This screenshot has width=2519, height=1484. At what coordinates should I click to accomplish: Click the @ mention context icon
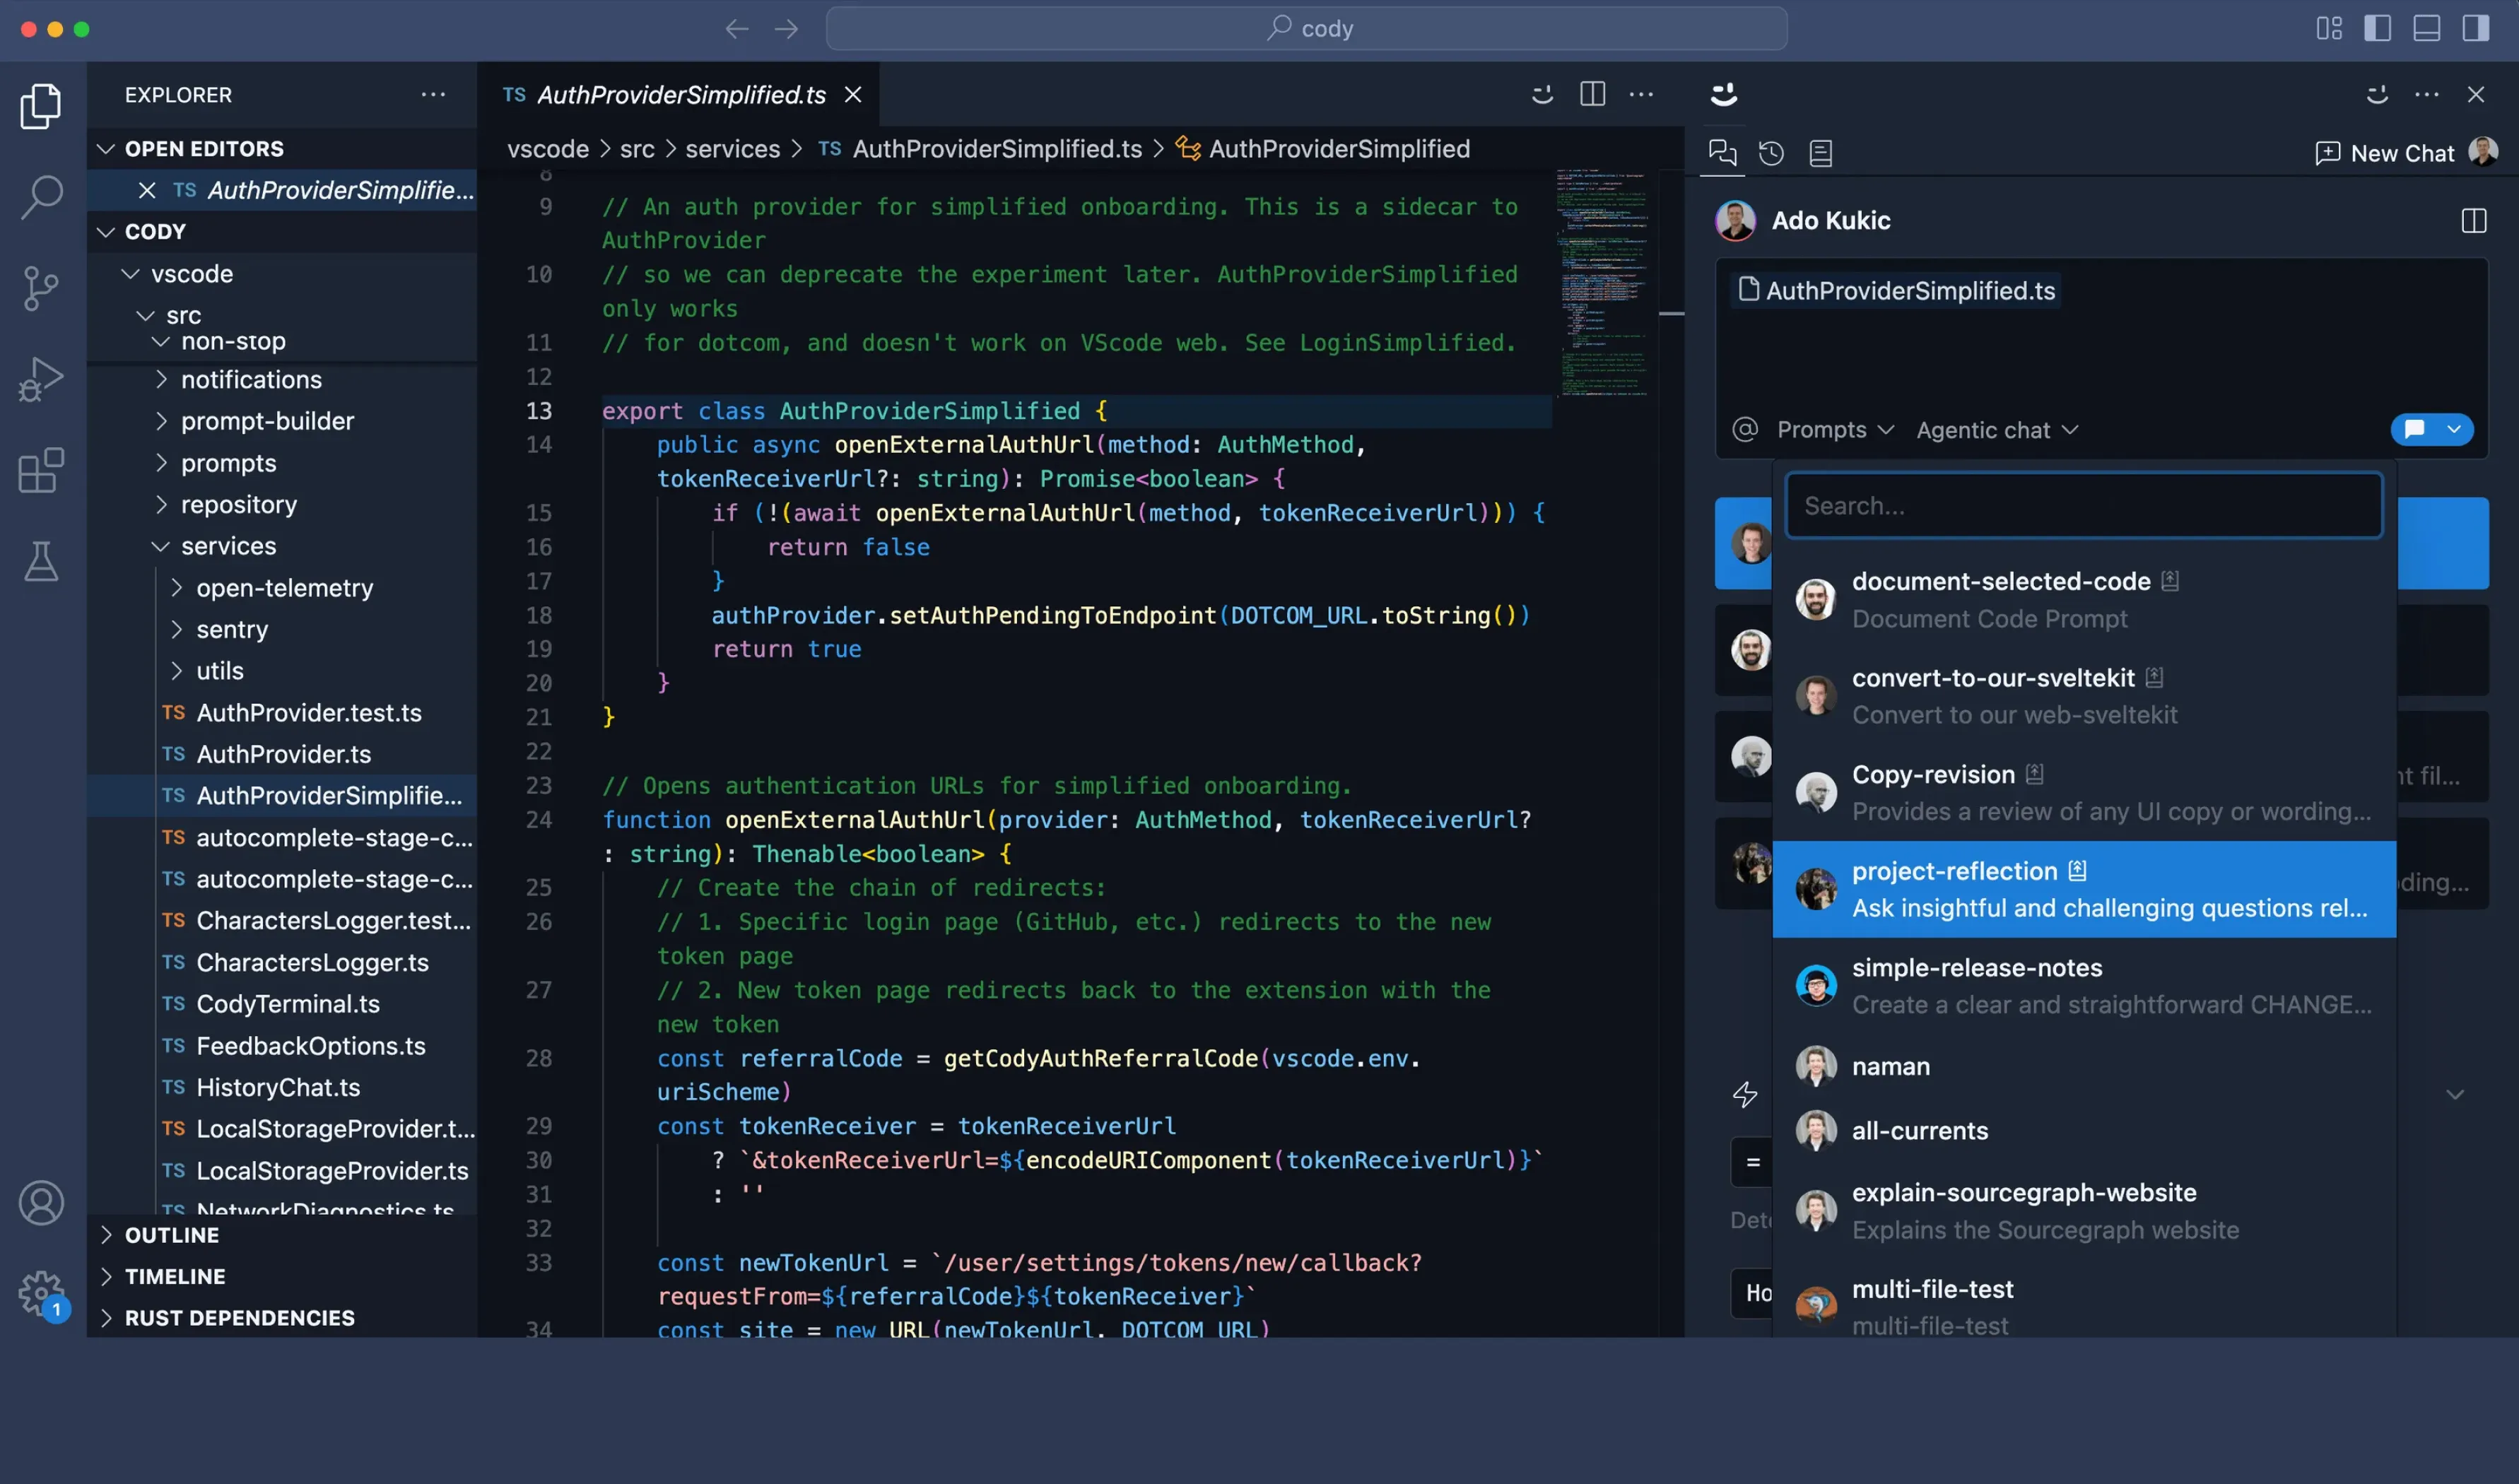1744,430
